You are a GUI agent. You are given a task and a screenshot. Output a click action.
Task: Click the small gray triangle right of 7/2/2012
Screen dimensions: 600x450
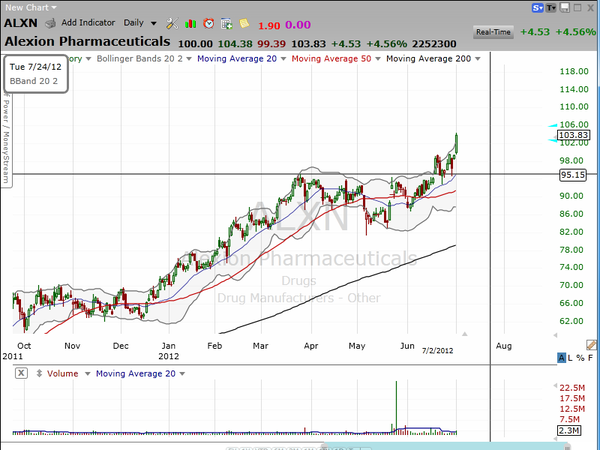point(465,334)
